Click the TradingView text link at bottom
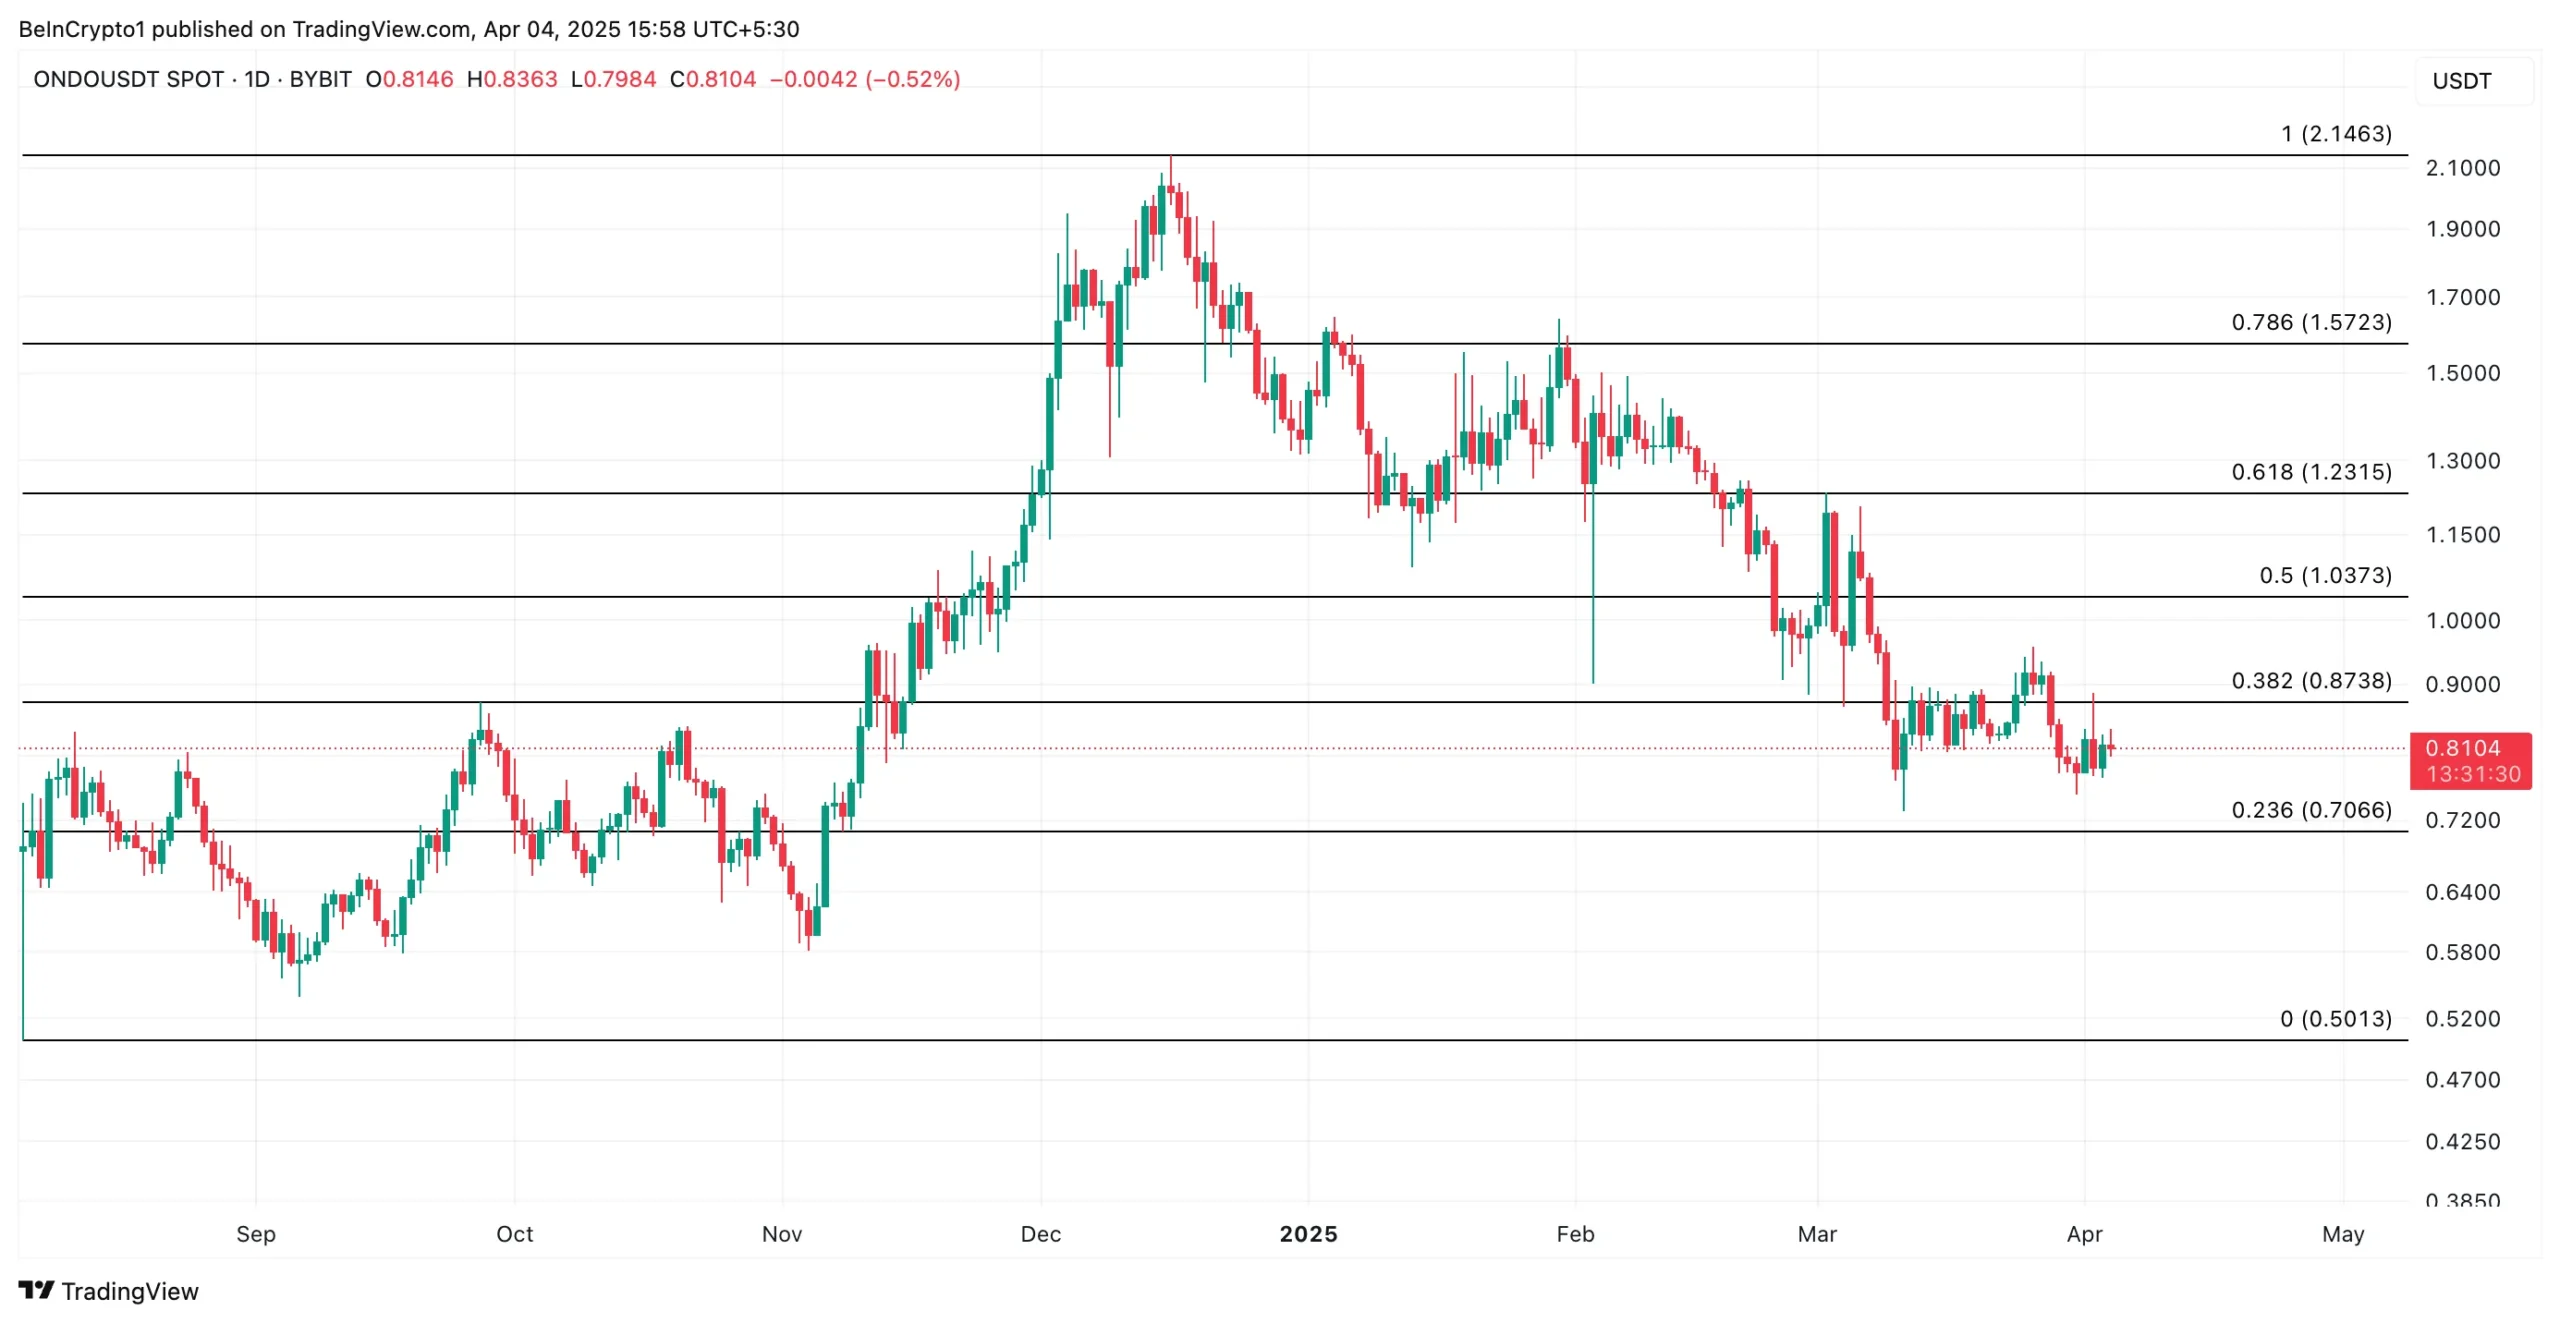 129,1291
